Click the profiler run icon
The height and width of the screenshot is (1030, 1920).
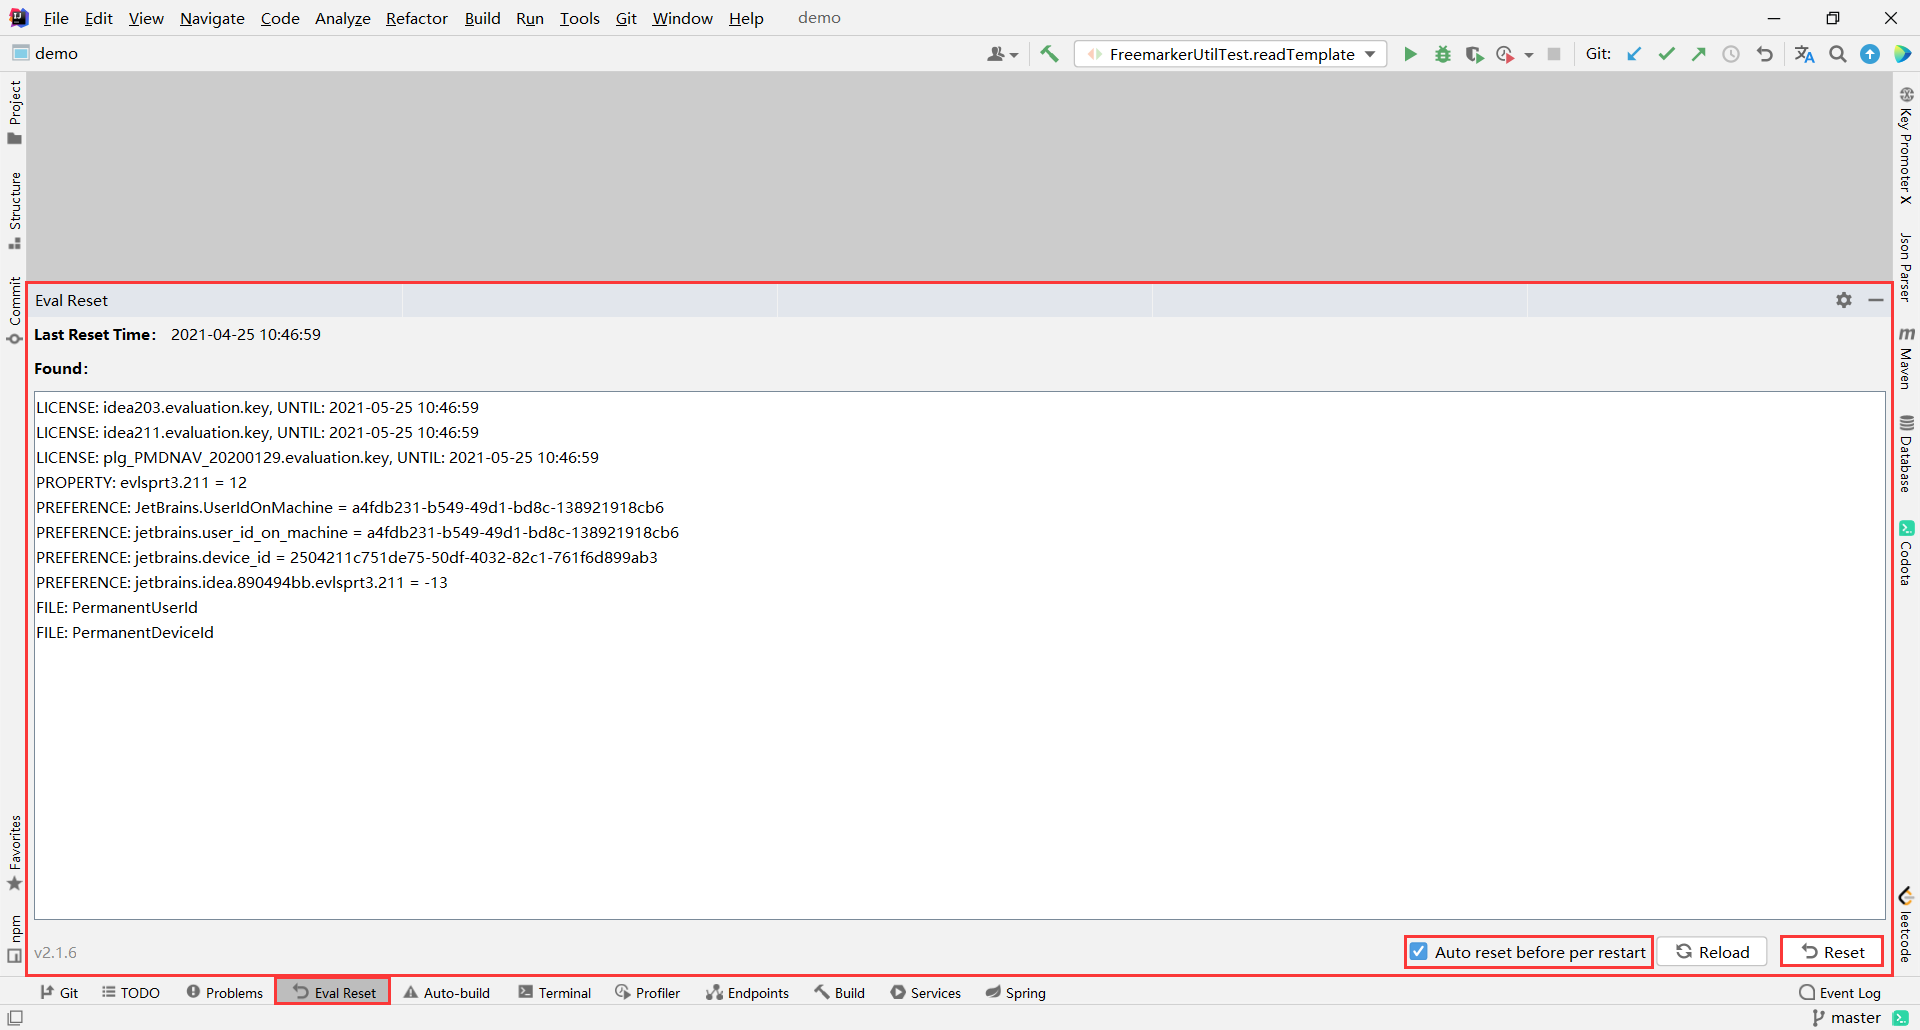(x=1505, y=54)
